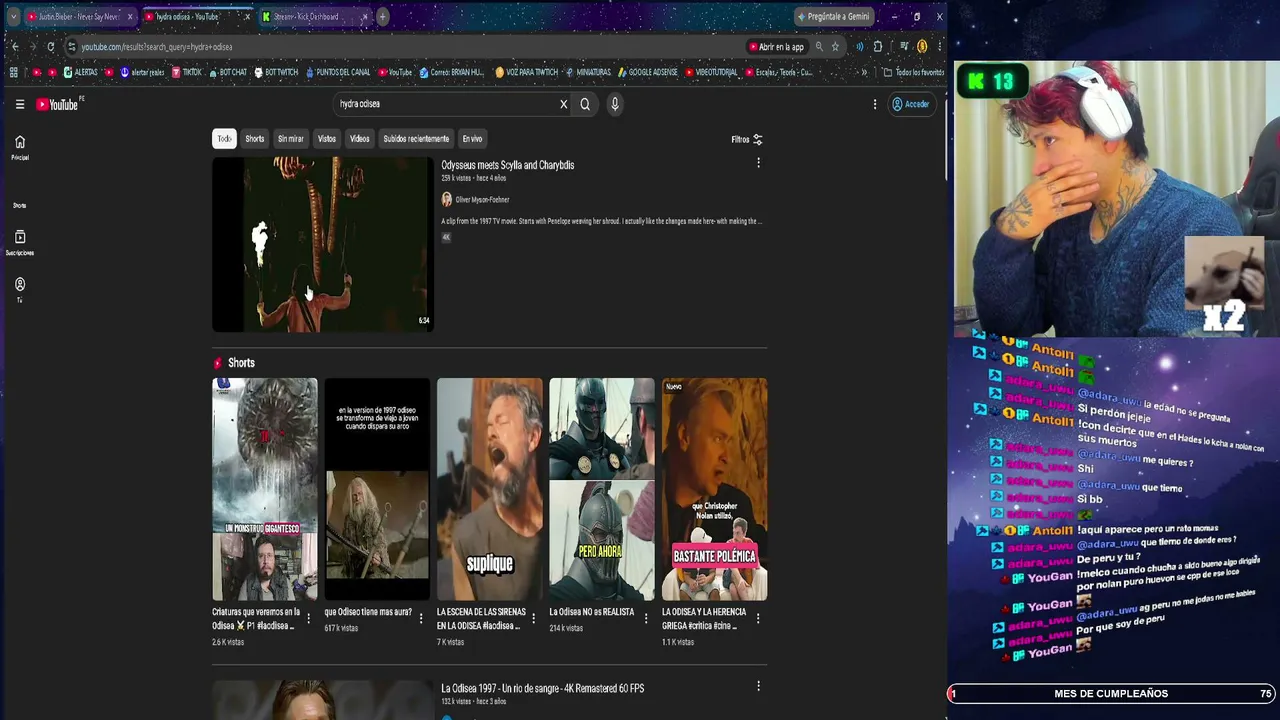1280x720 pixels.
Task: Select the Shorts filter chip
Action: [x=255, y=139]
